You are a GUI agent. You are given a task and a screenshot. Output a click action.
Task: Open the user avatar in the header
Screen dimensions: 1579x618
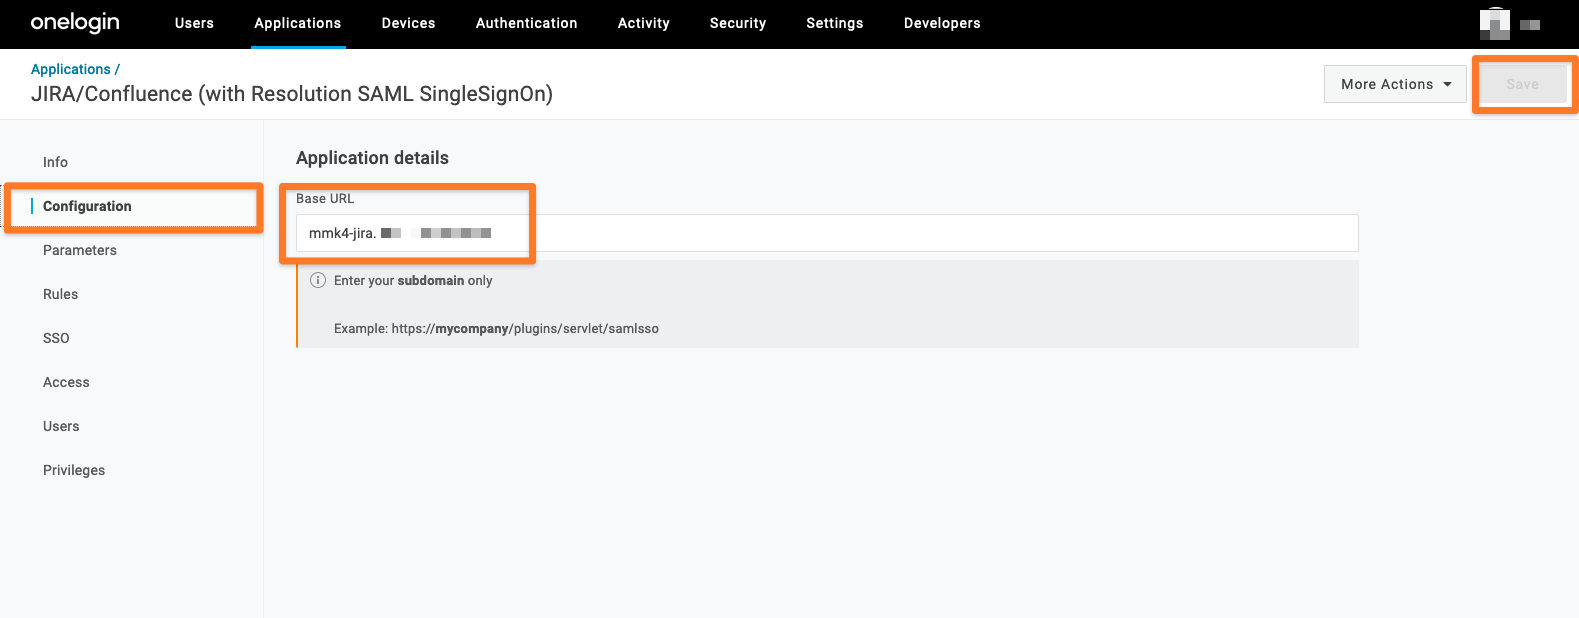(x=1494, y=23)
